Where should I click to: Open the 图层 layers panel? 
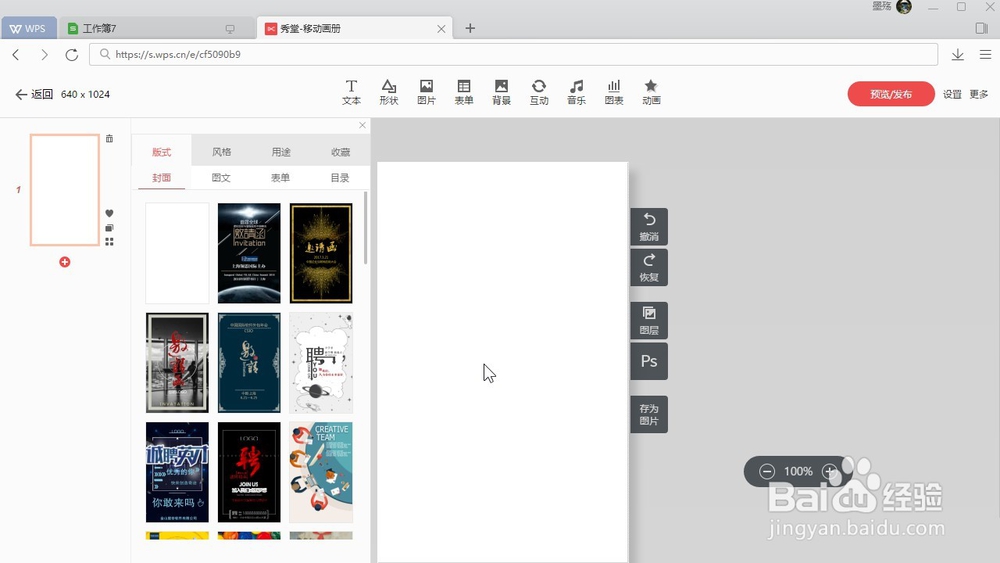[x=649, y=320]
